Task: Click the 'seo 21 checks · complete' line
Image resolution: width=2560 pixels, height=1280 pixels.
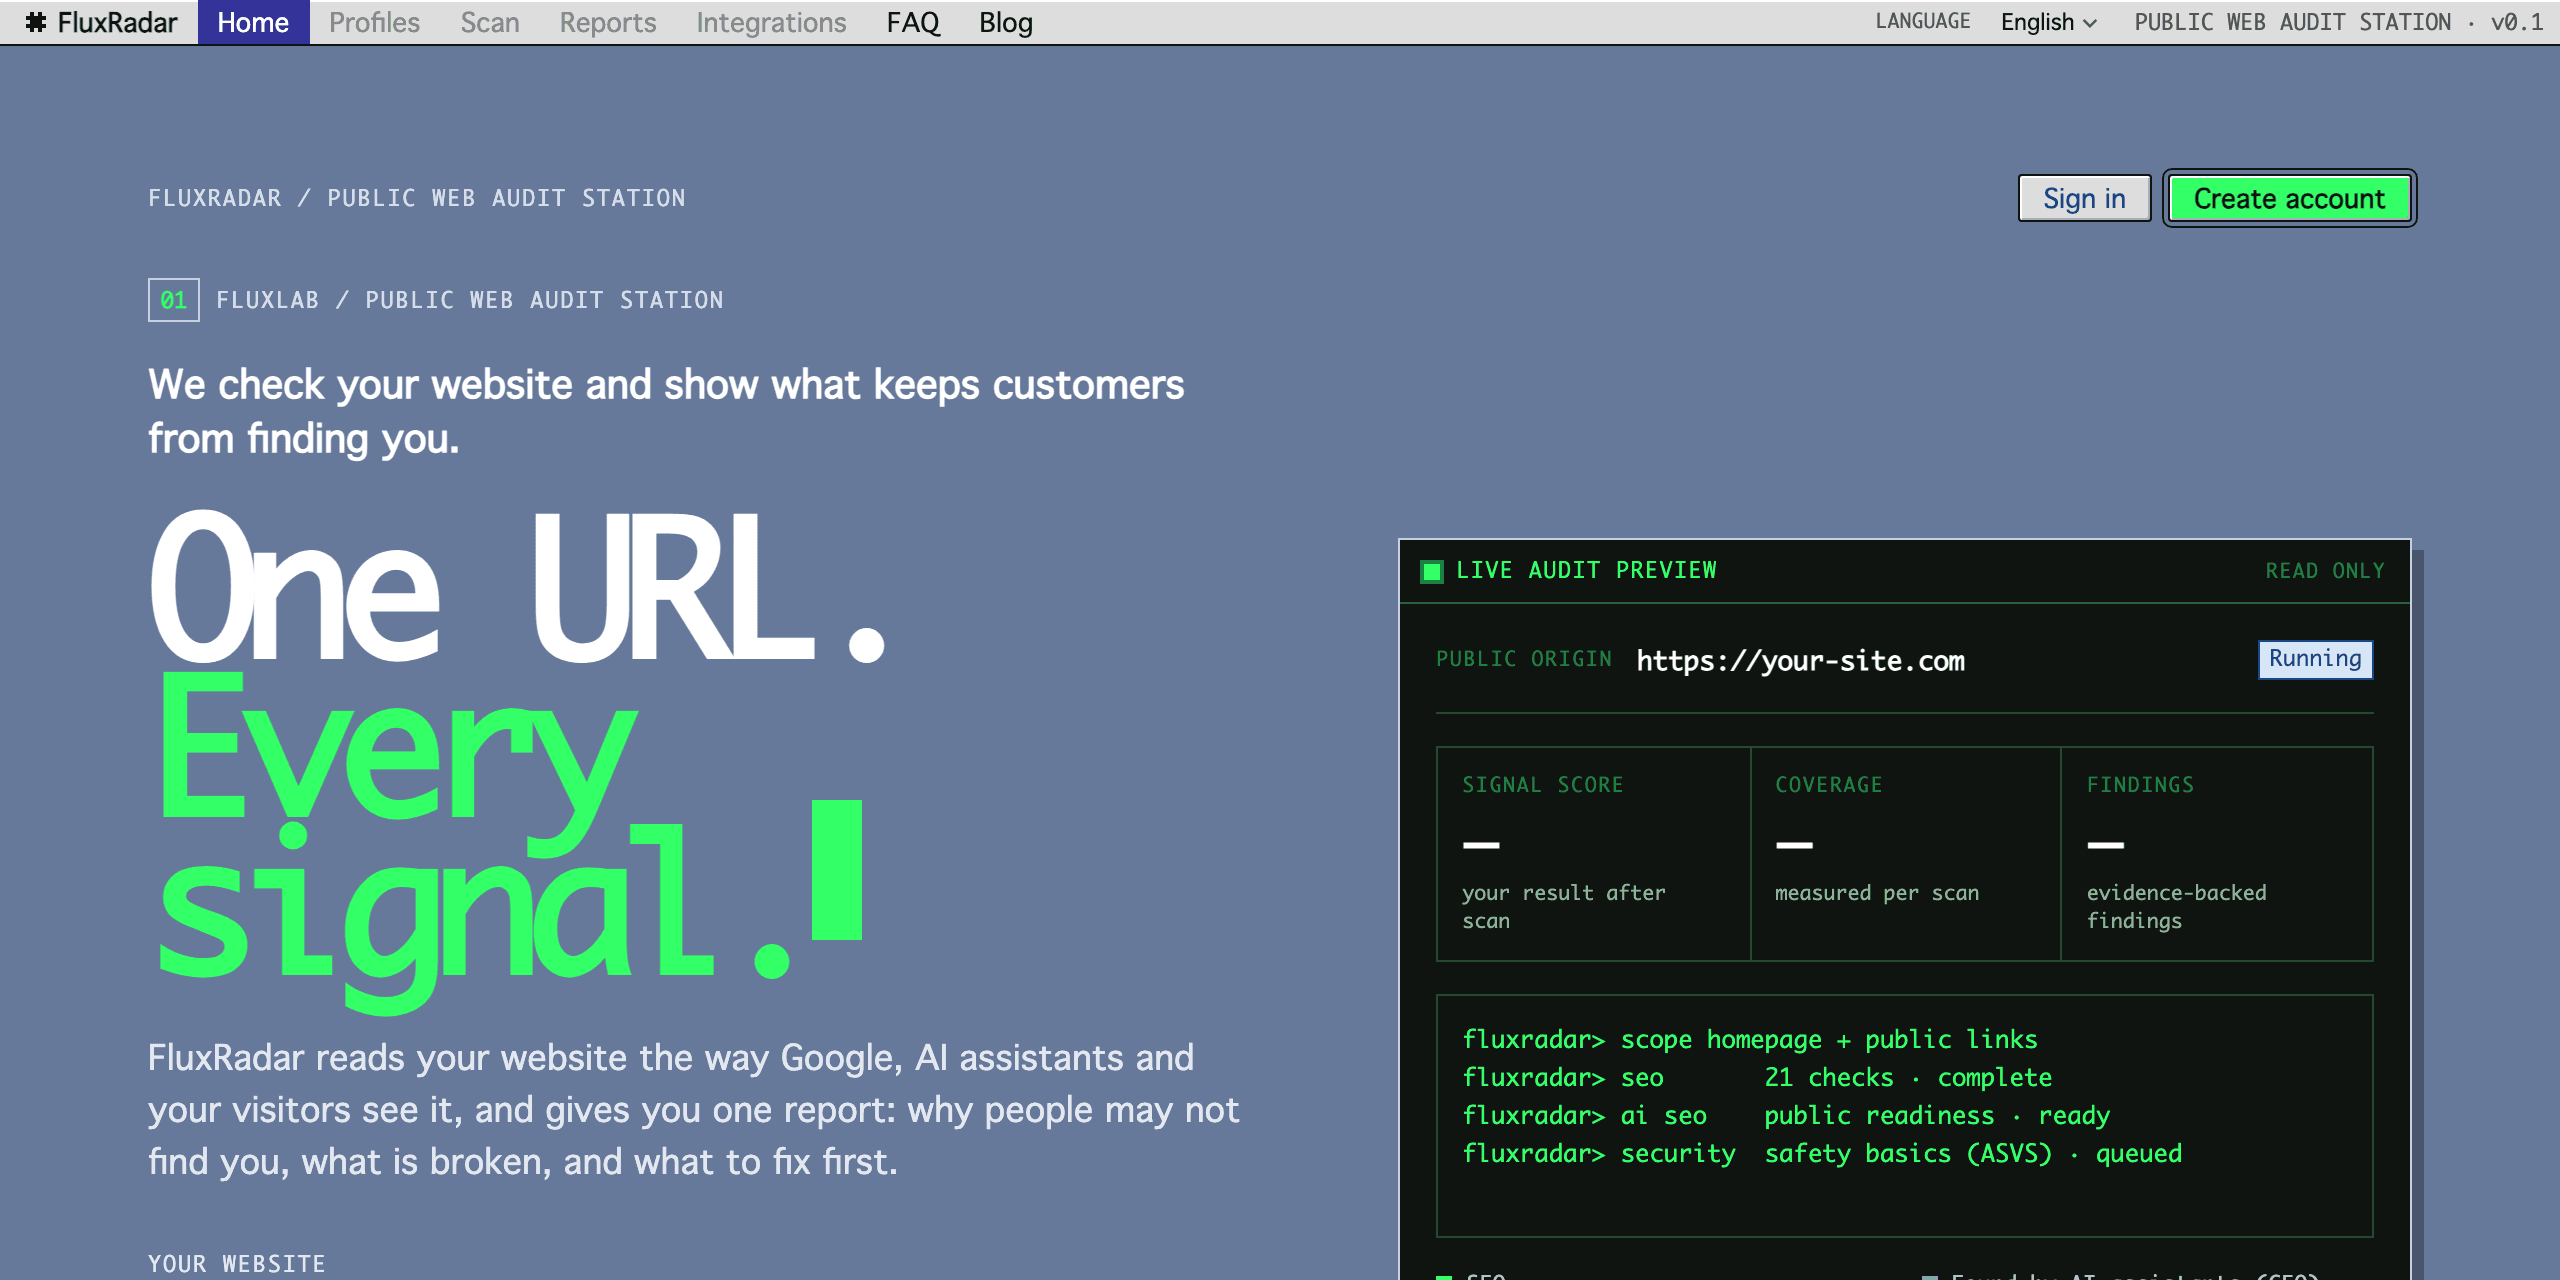Action: tap(1756, 1078)
